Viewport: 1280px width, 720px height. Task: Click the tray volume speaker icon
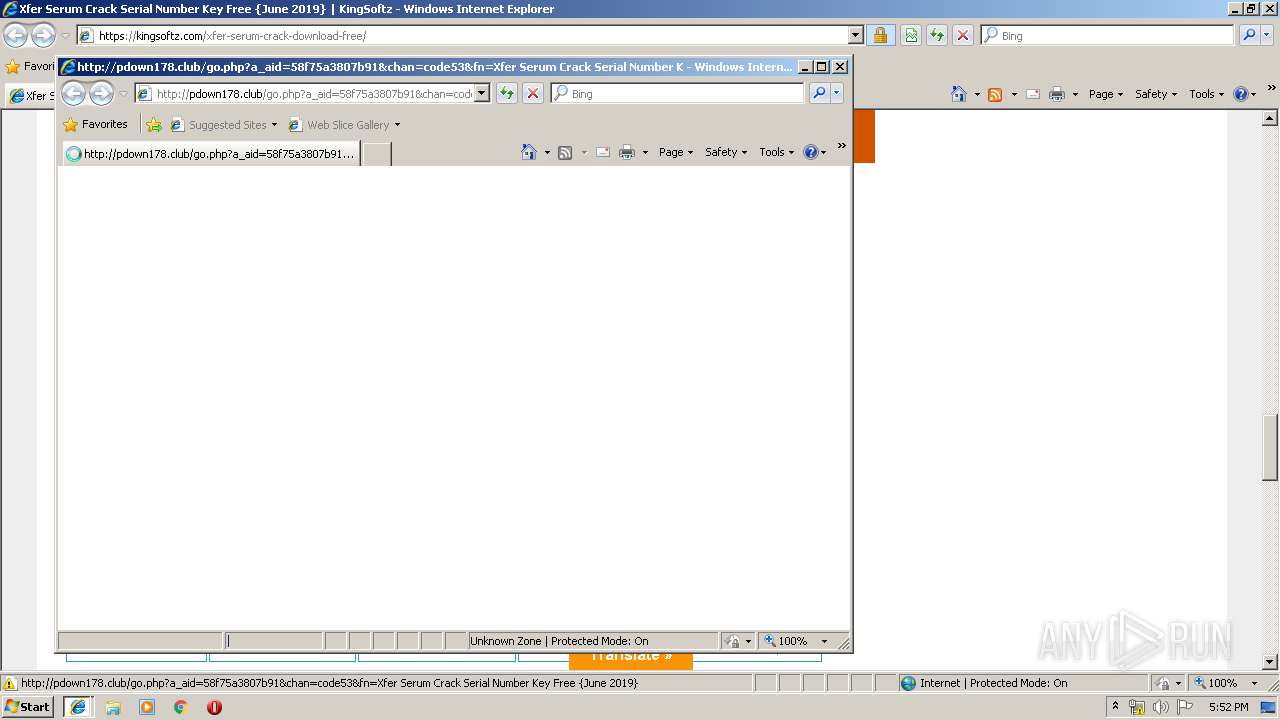point(1160,707)
